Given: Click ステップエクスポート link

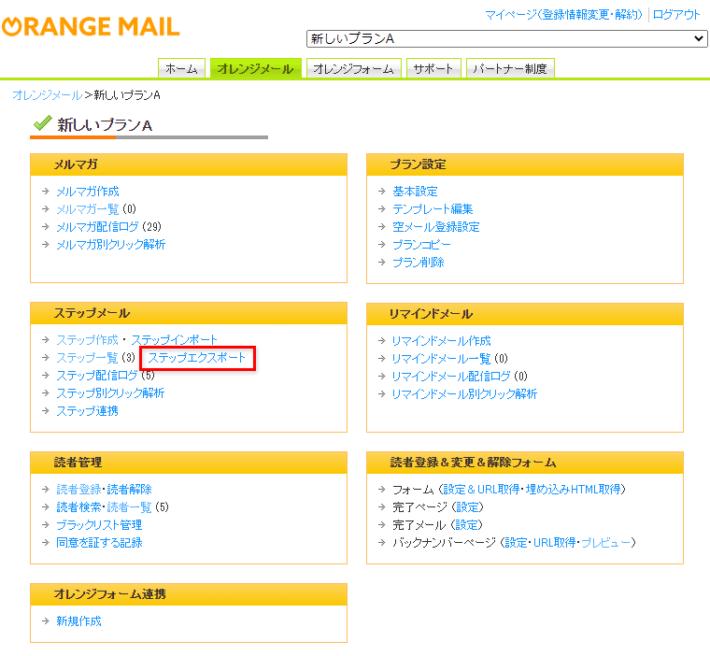Looking at the screenshot, I should click(197, 358).
